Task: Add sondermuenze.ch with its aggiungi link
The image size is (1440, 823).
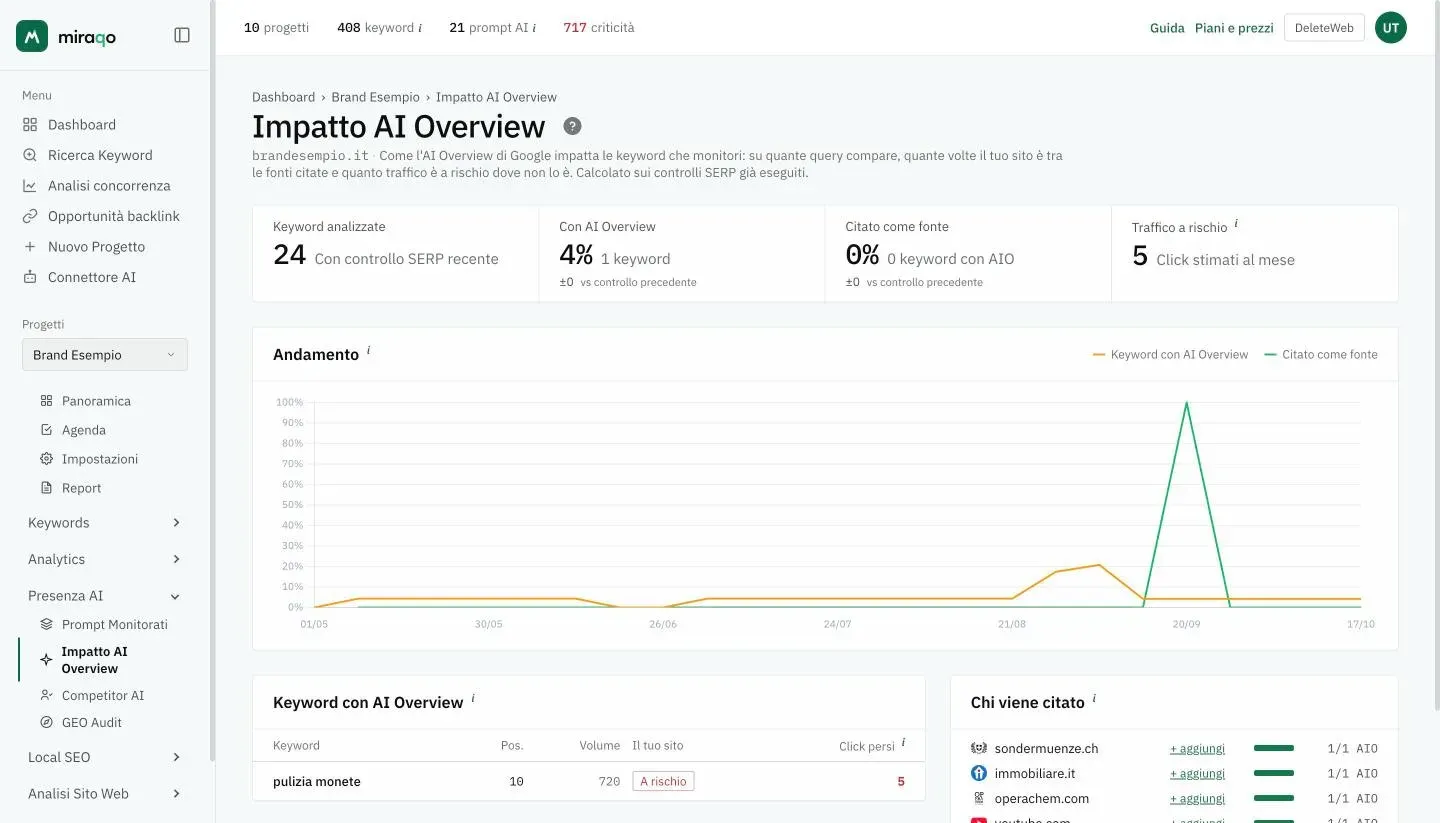Action: [1197, 748]
